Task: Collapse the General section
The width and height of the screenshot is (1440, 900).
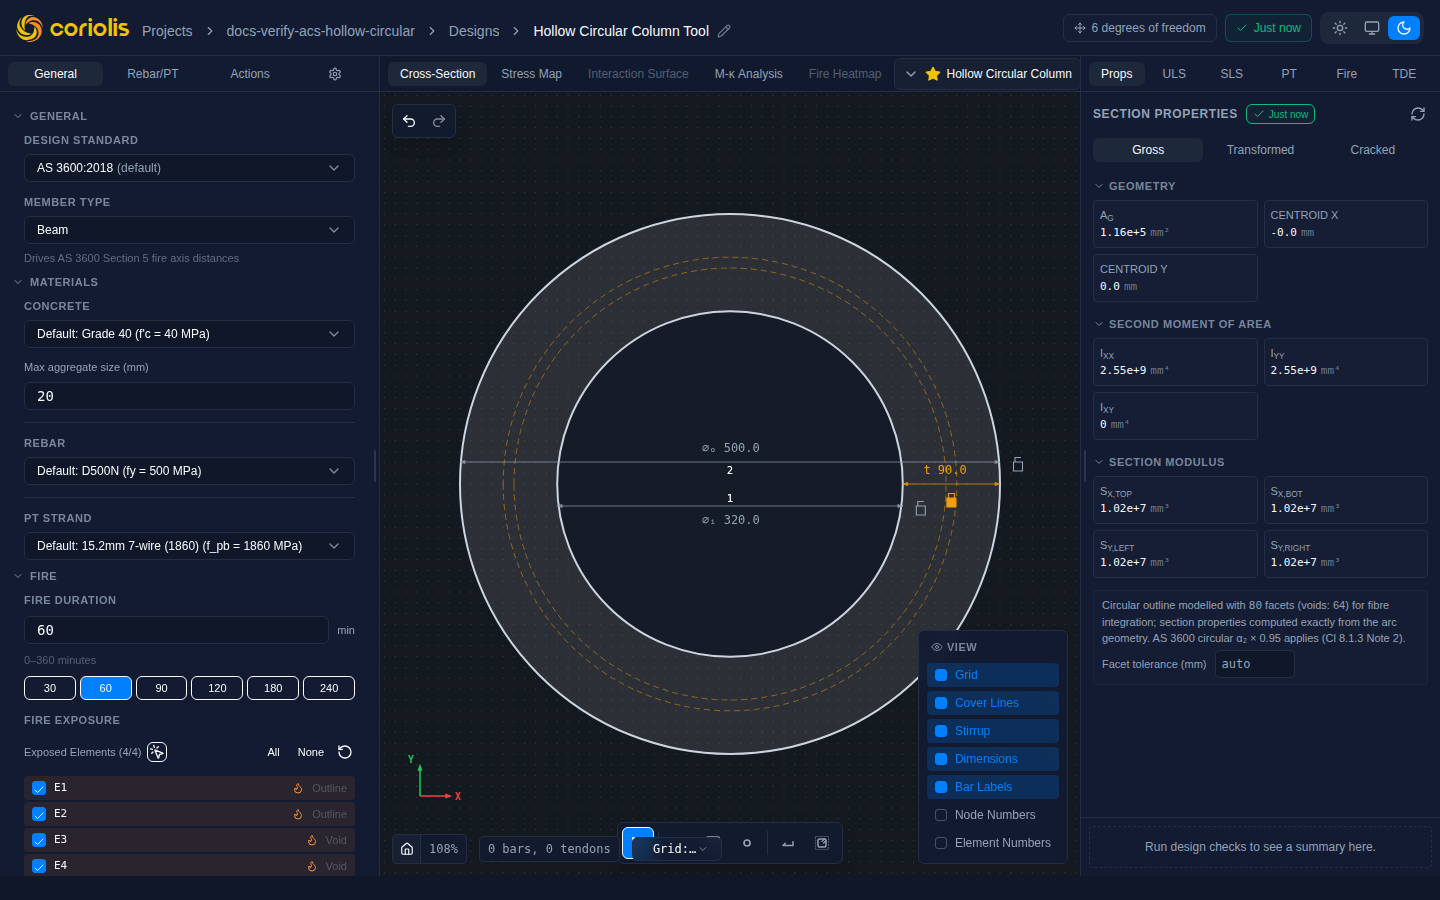Action: click(x=50, y=116)
